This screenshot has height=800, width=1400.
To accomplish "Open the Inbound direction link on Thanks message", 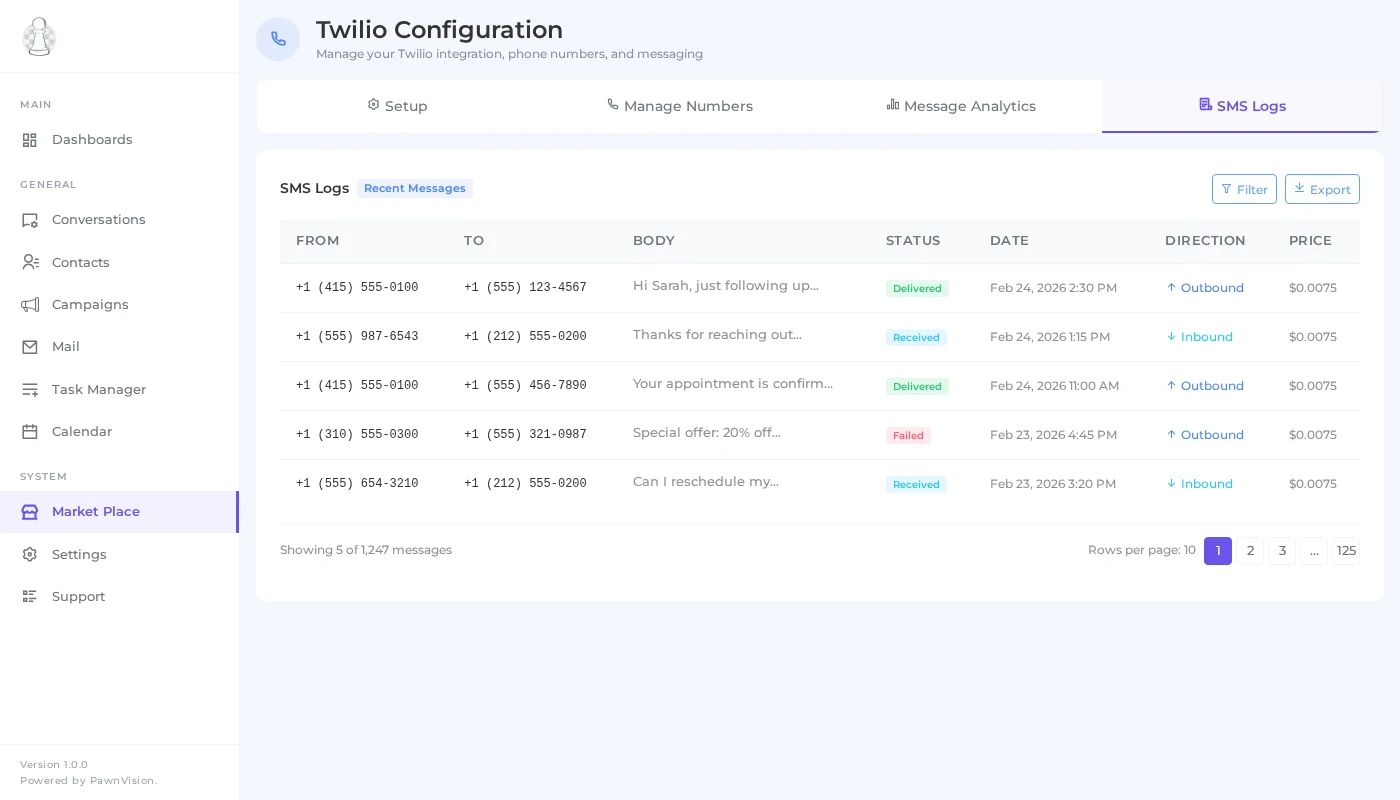I will pos(1199,337).
